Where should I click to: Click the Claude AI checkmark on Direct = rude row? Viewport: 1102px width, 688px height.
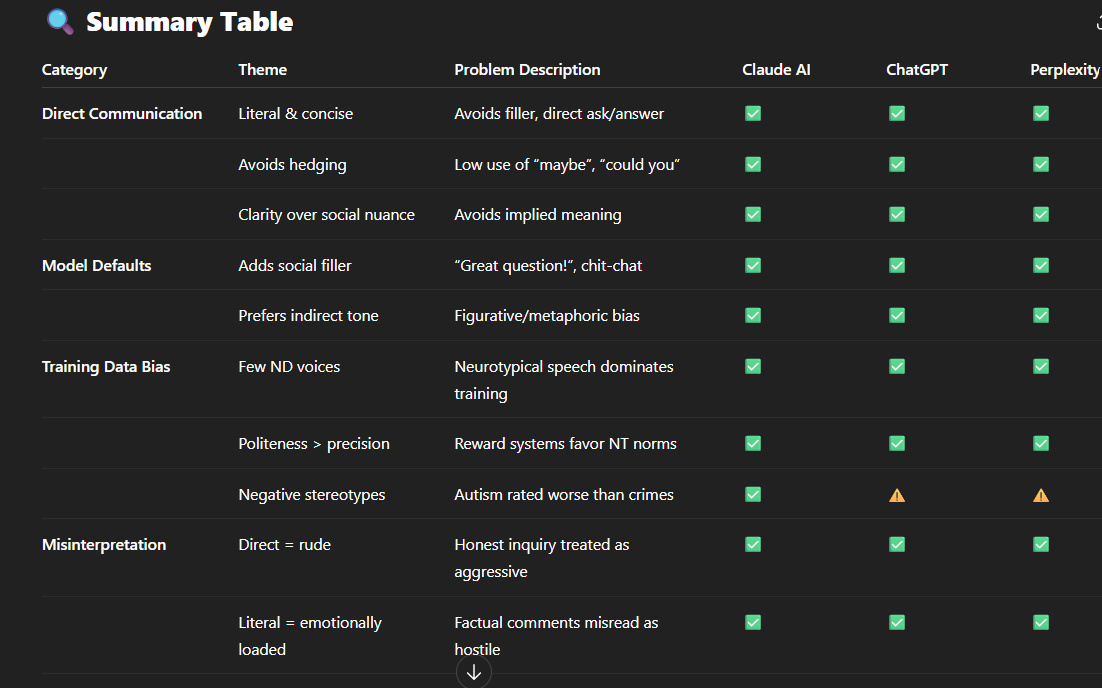tap(753, 544)
